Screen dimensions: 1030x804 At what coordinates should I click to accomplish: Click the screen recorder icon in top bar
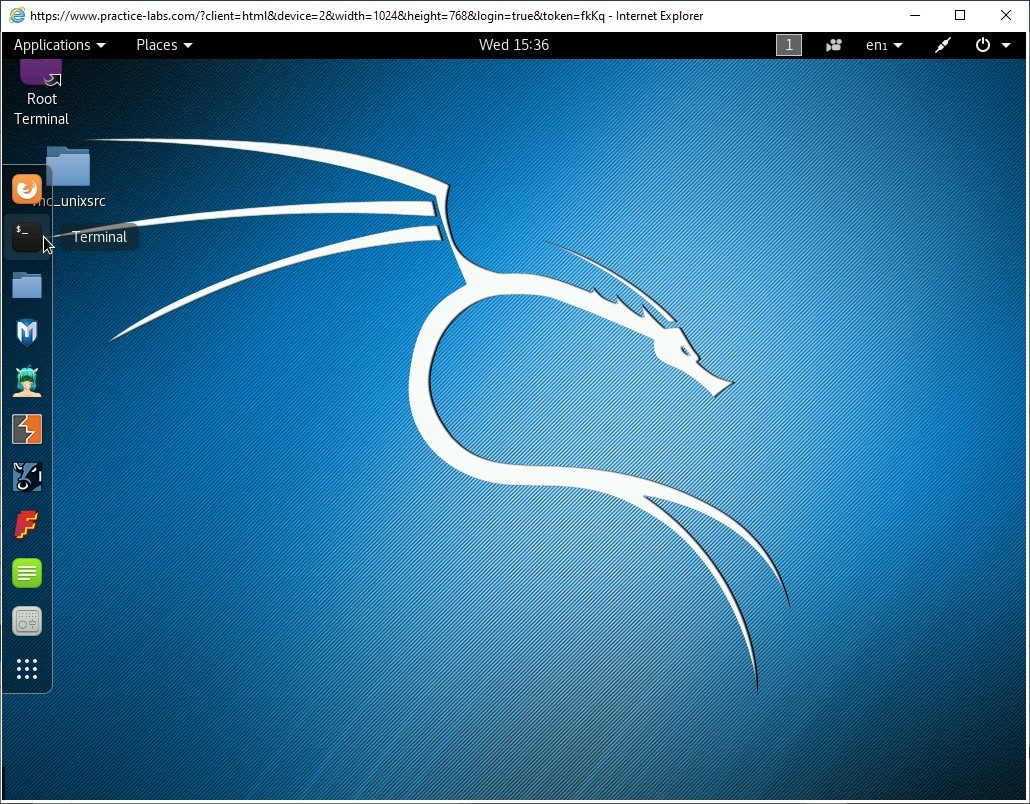pyautogui.click(x=834, y=45)
